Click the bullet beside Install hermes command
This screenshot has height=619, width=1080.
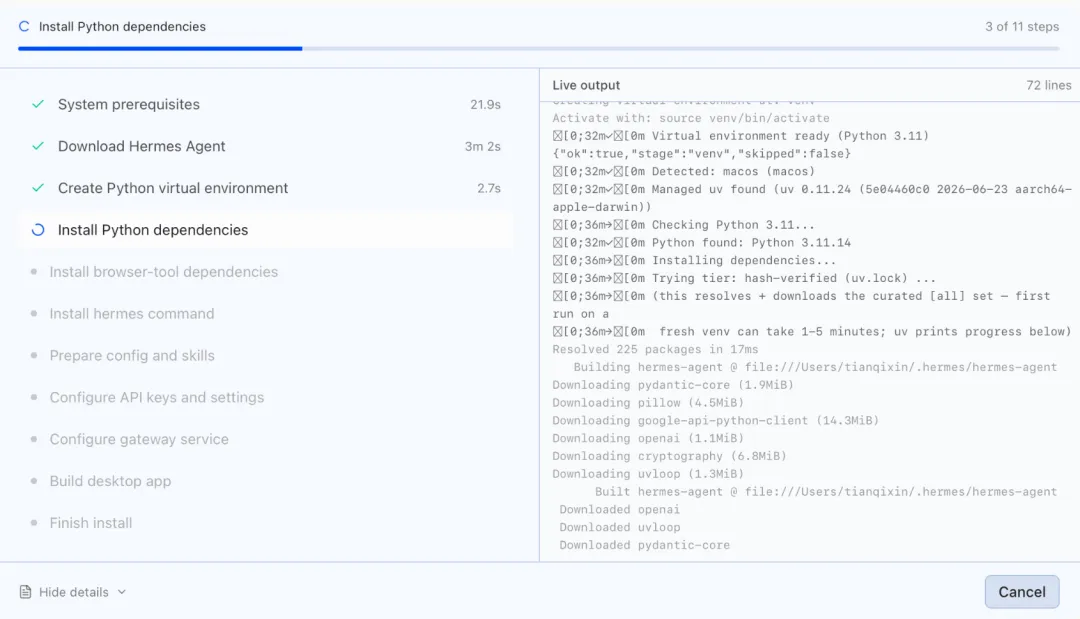coord(34,314)
